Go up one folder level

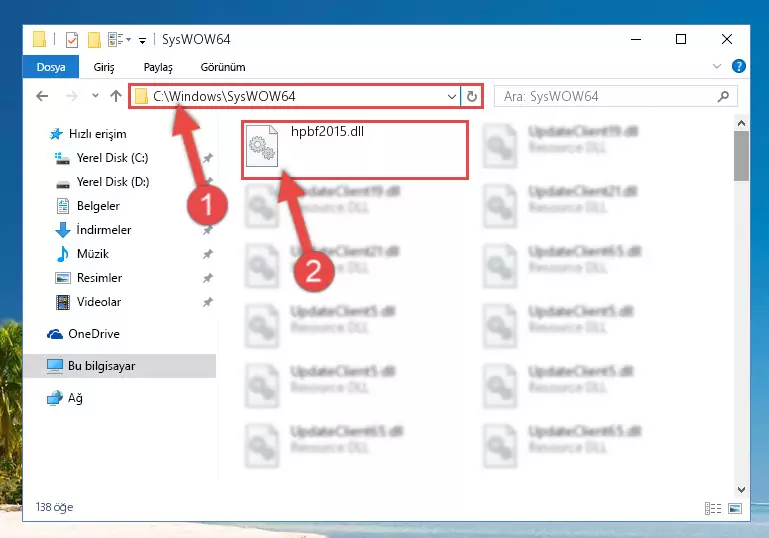coord(116,96)
